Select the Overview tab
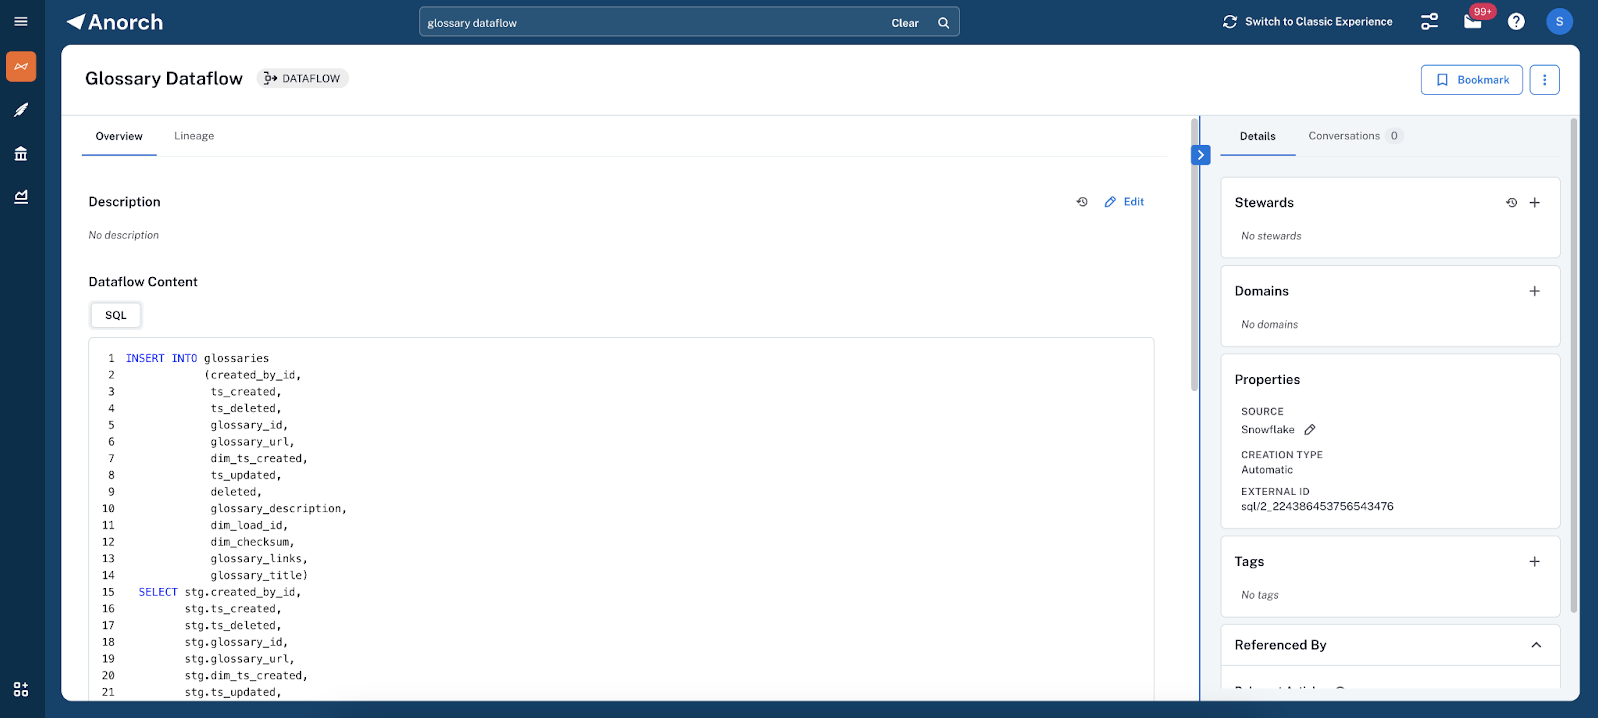 pos(119,136)
